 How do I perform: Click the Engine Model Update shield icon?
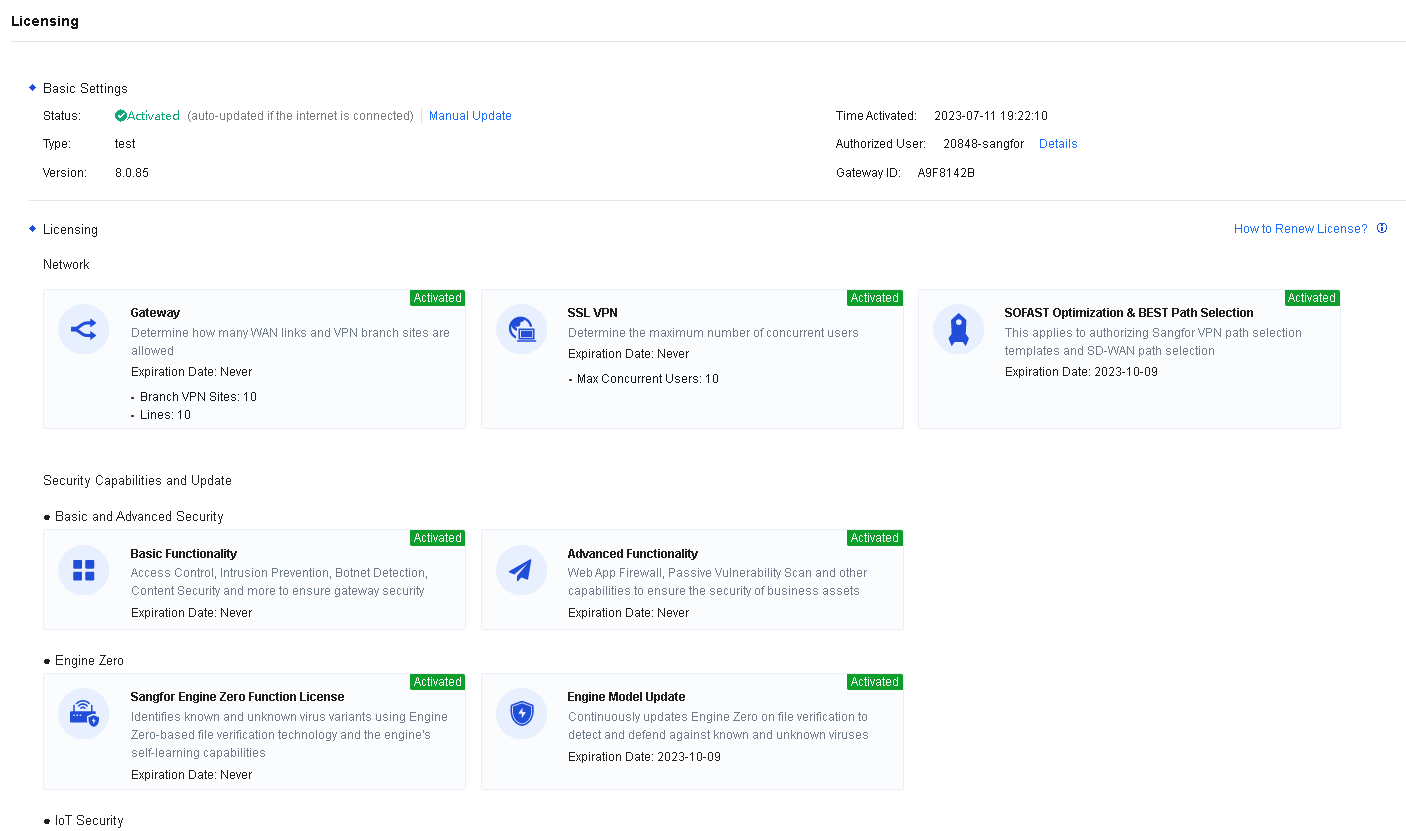pos(521,714)
